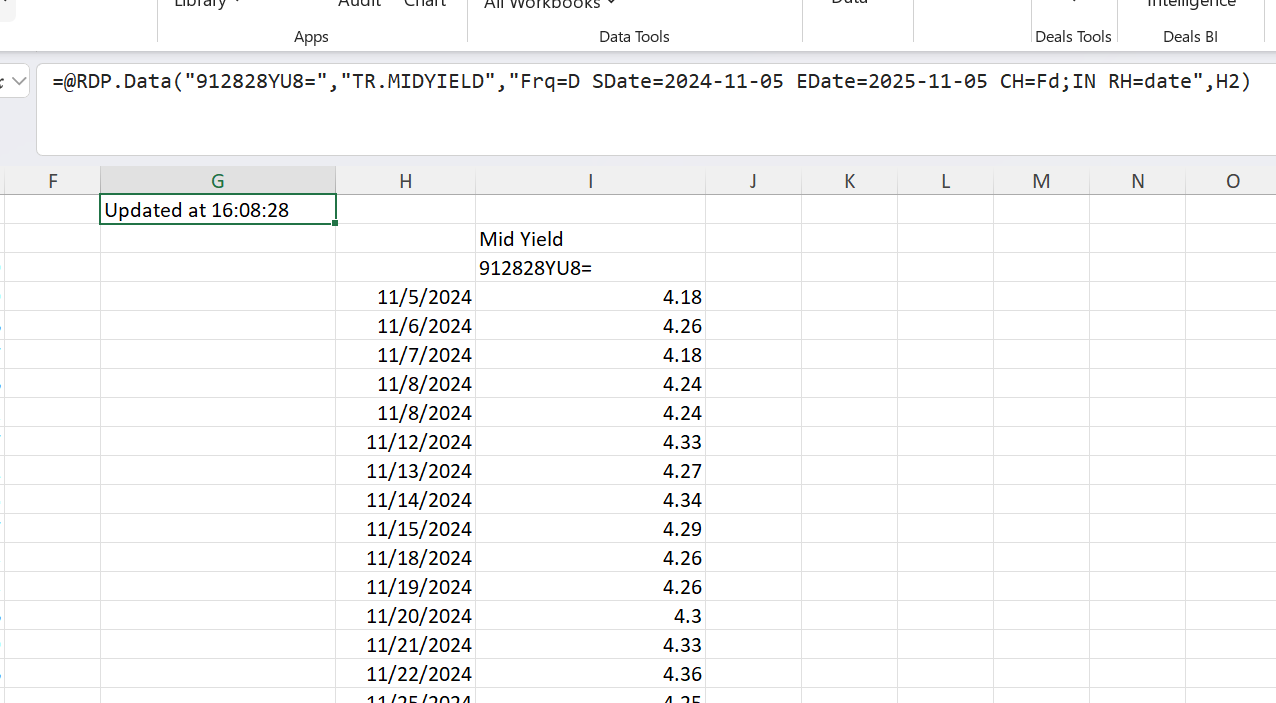The image size is (1276, 703).
Task: Select the date cell 11/21/2024
Action: pyautogui.click(x=405, y=645)
